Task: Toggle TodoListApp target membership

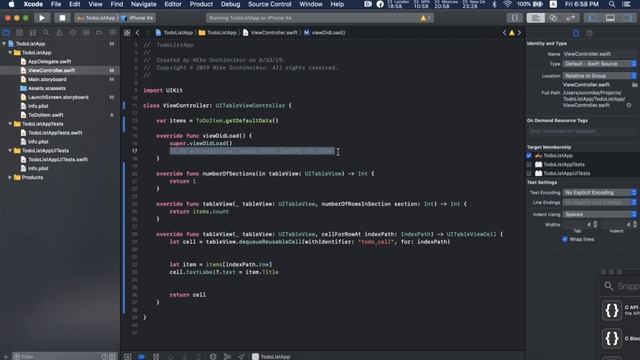Action: point(529,156)
